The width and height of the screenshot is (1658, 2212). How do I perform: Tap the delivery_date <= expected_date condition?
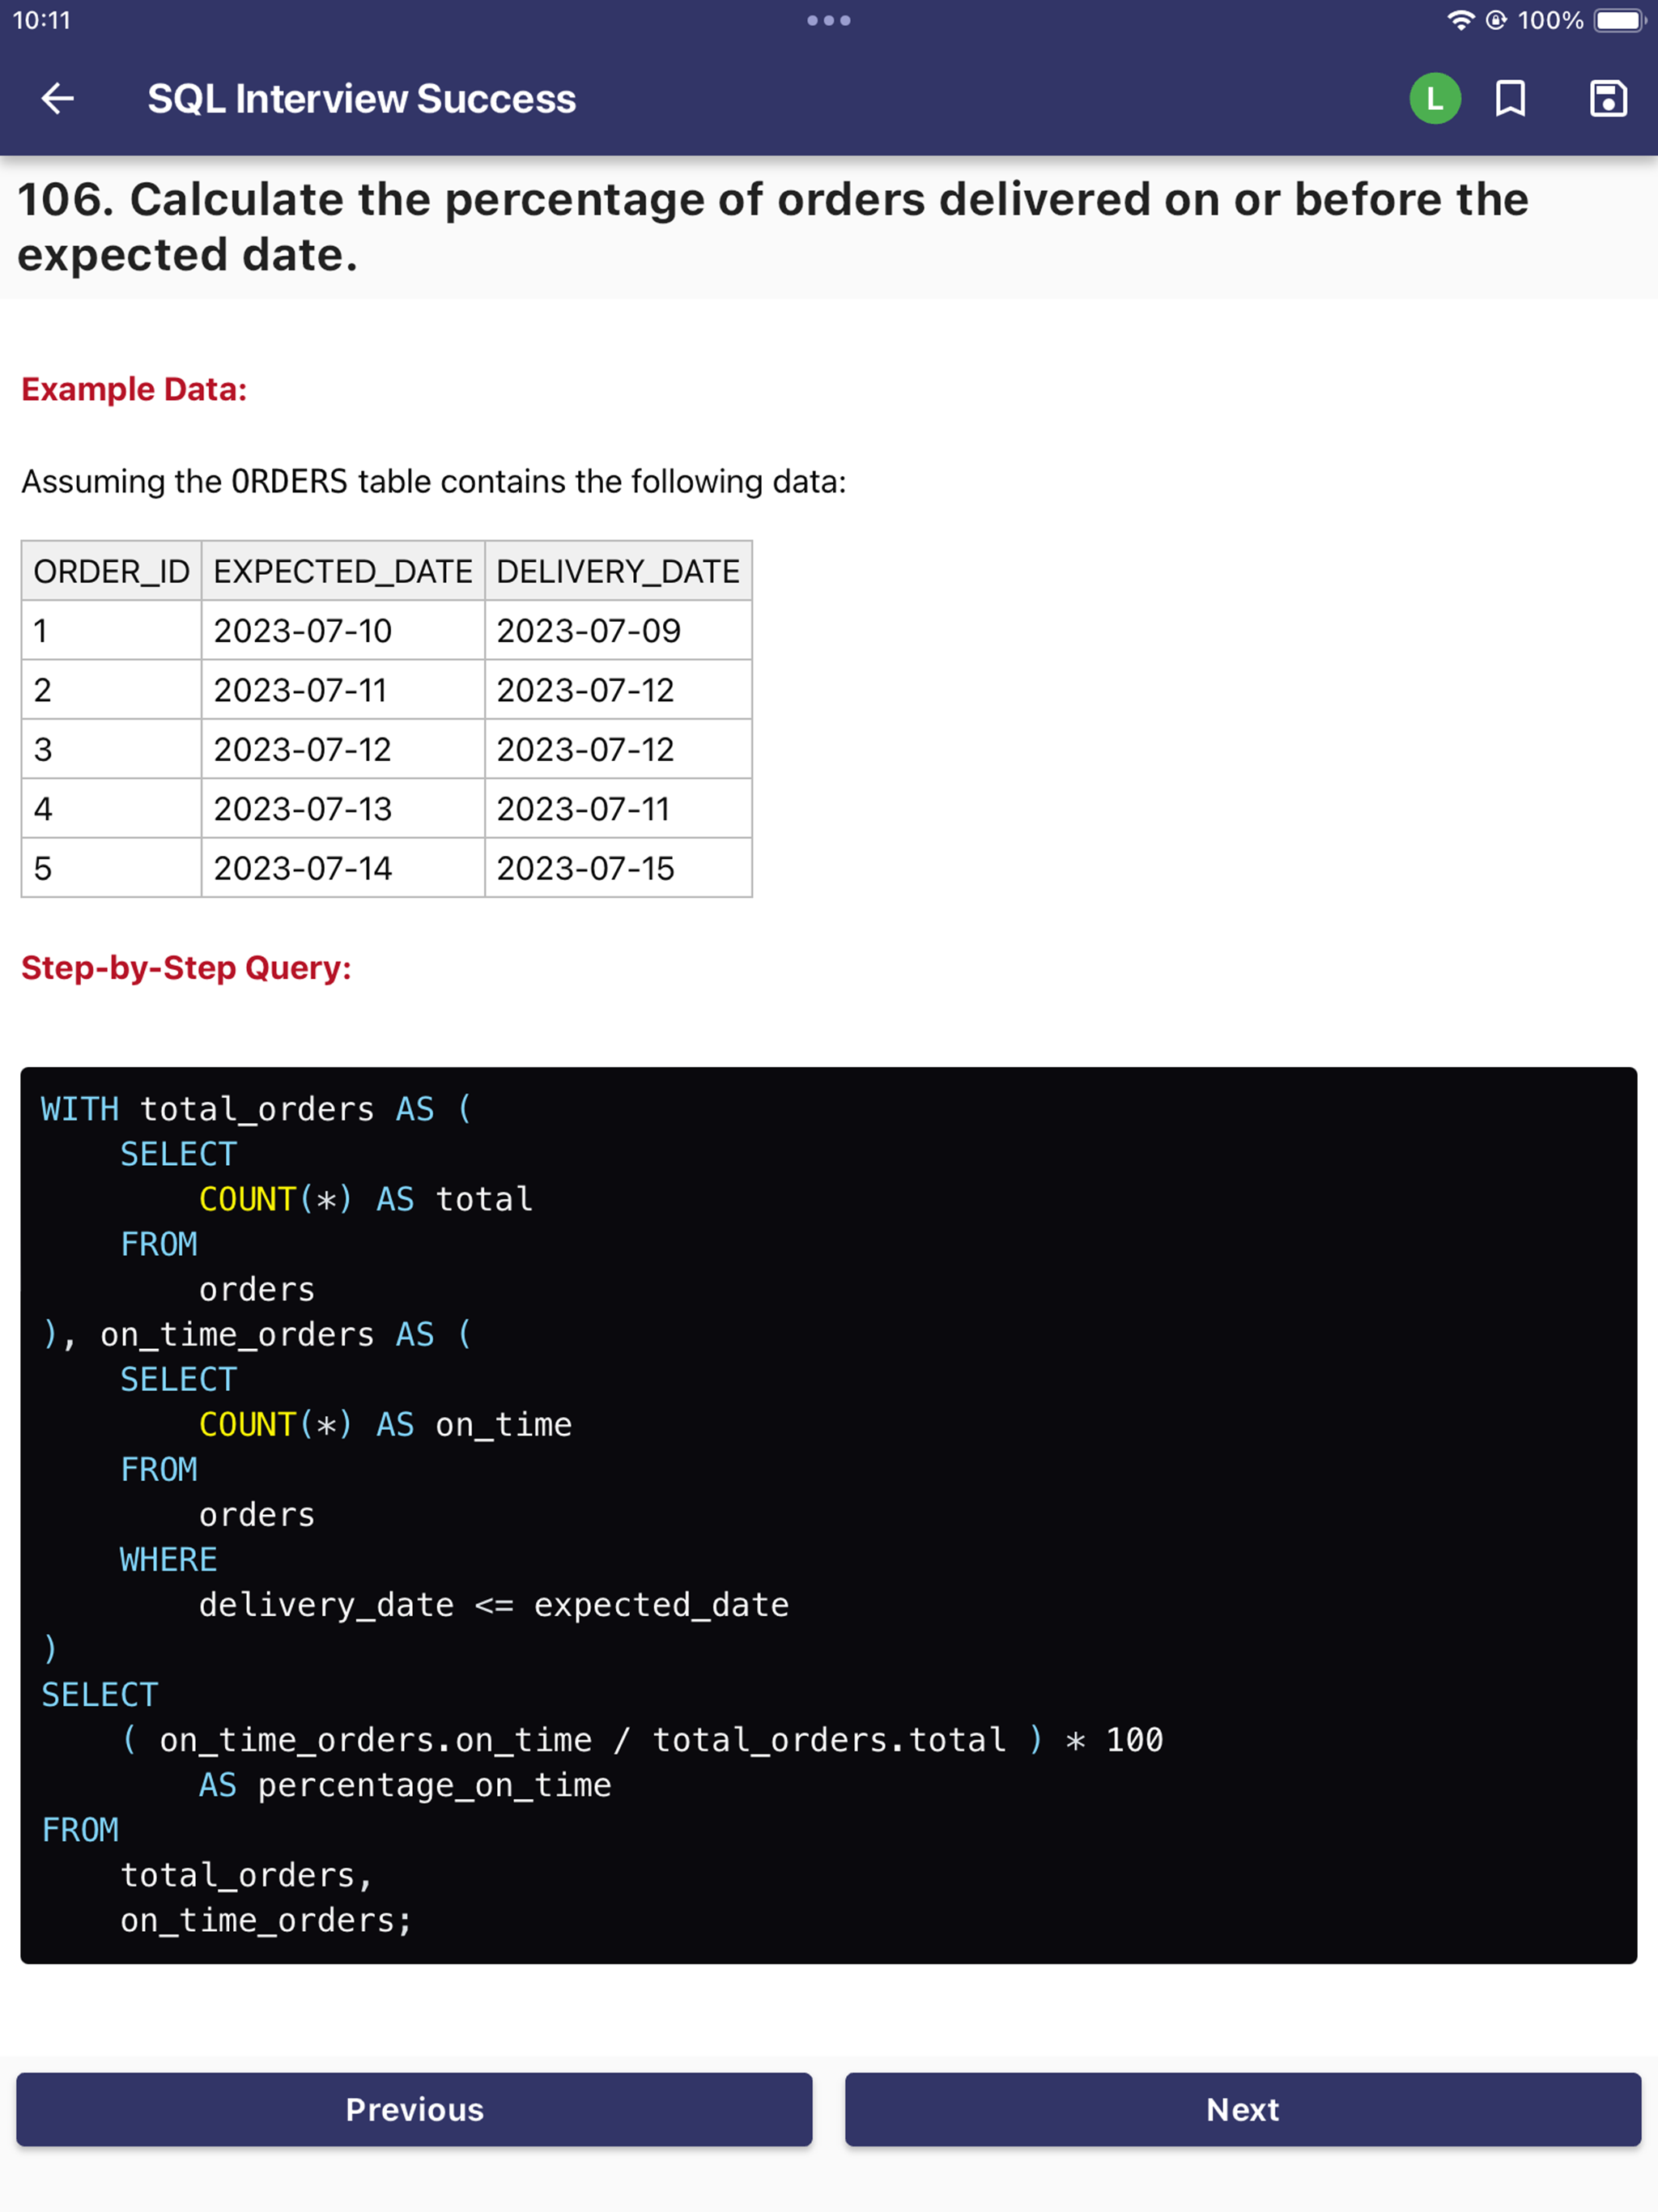(x=494, y=1605)
